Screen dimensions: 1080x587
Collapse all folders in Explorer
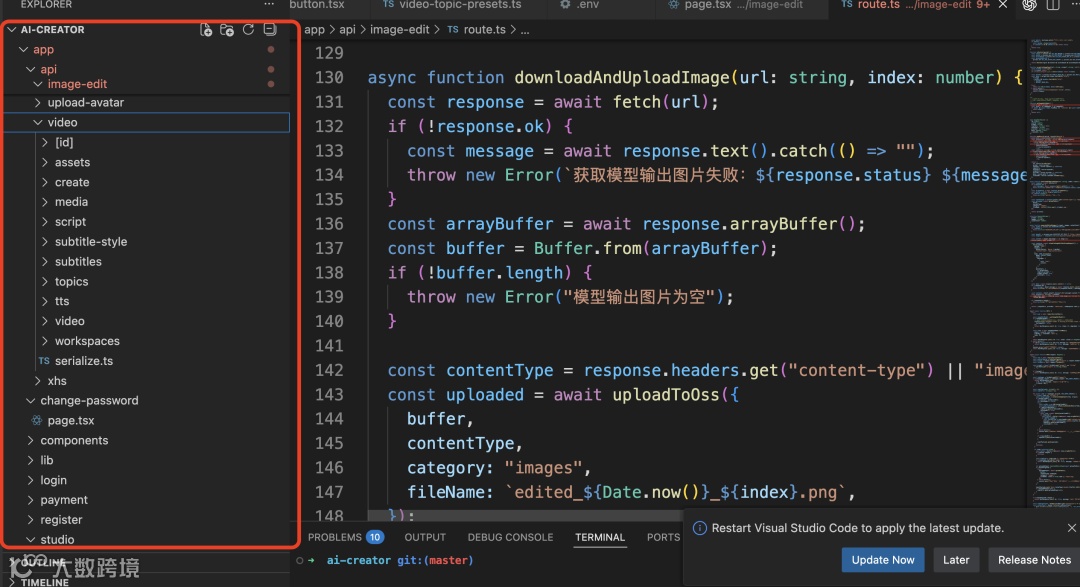coord(270,30)
